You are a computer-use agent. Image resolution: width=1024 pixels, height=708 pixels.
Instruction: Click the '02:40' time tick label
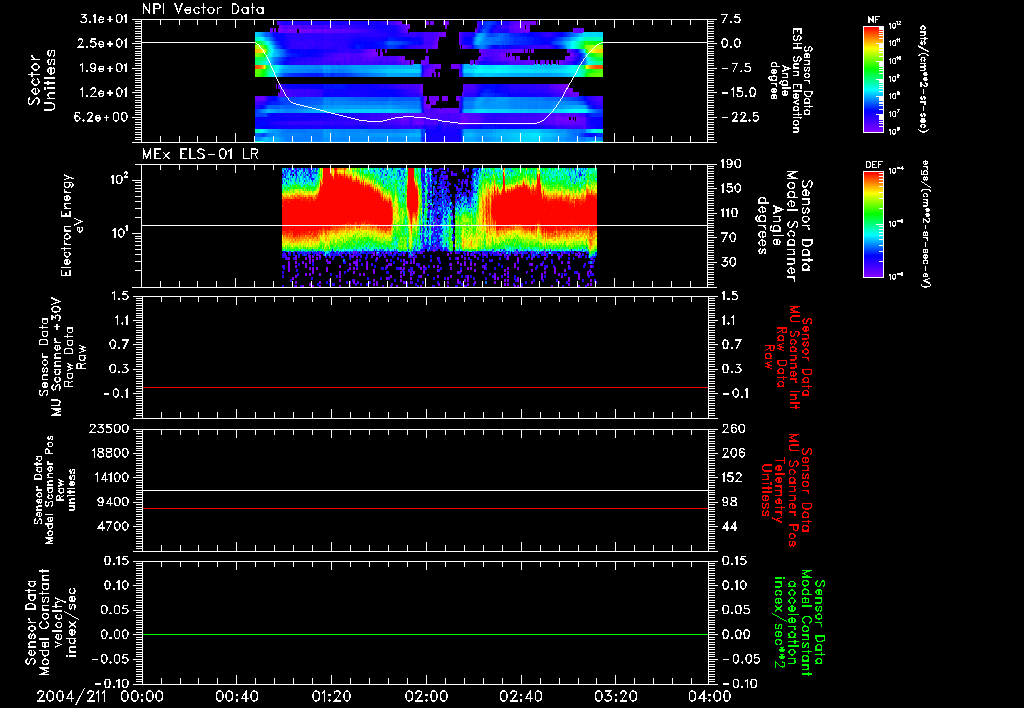click(520, 696)
